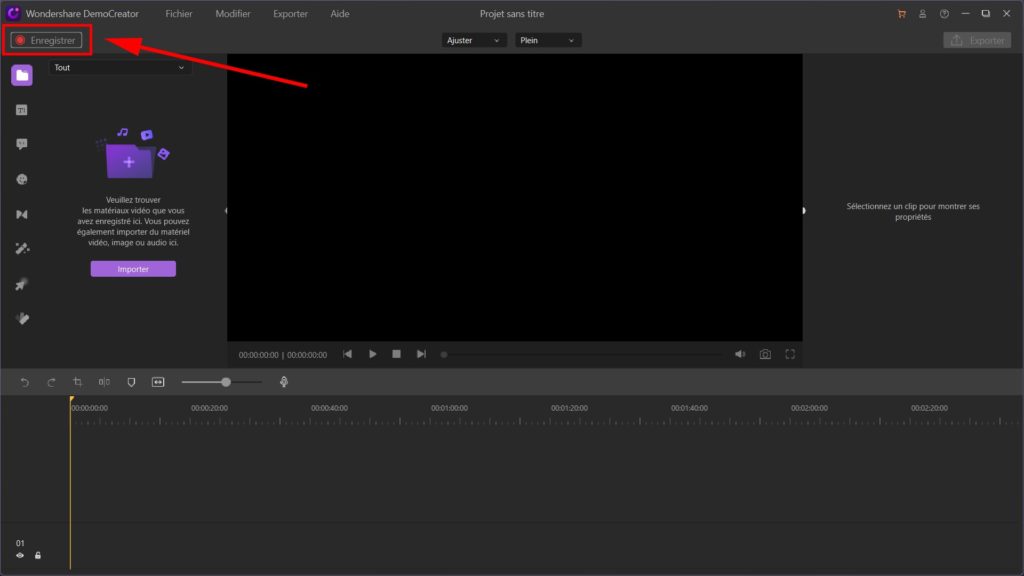Open the Fichier menu

[x=178, y=14]
